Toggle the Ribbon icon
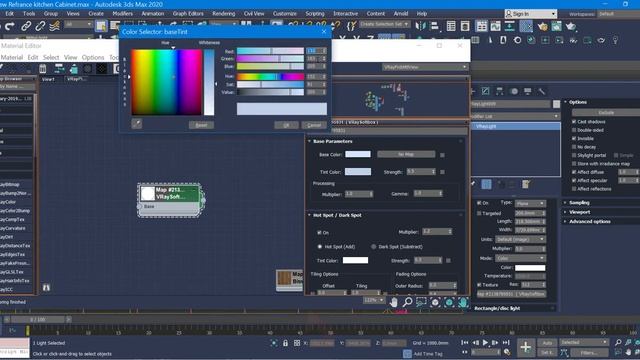The height and width of the screenshot is (360, 640). (x=482, y=27)
